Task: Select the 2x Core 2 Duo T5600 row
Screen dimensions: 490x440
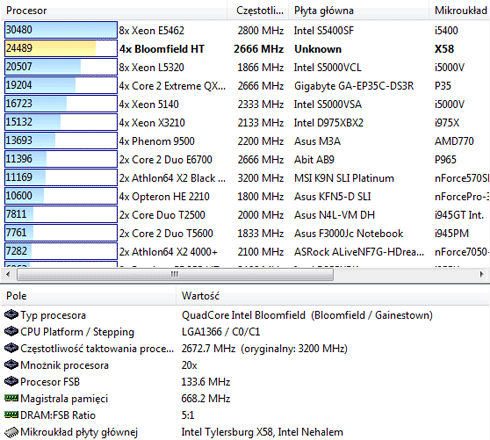Action: click(x=247, y=233)
